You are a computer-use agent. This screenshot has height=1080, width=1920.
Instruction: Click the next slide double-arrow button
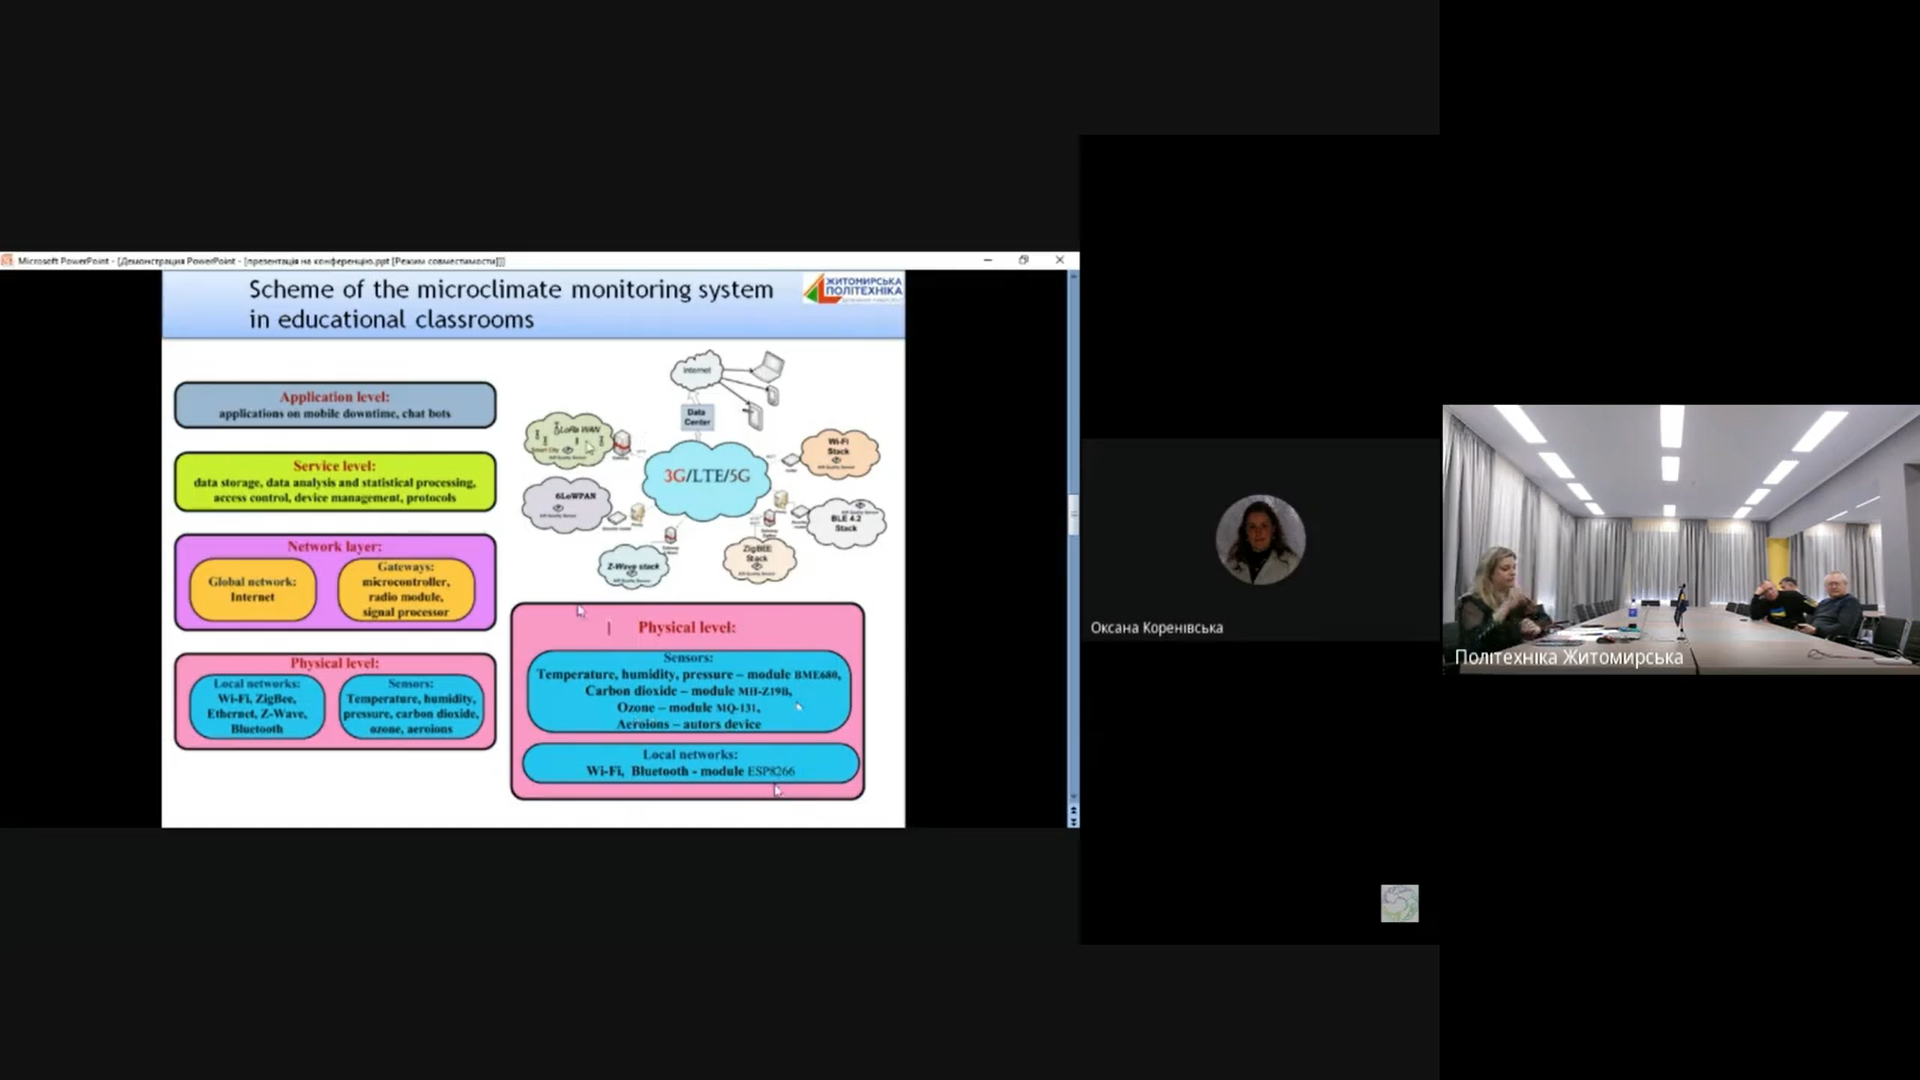tap(1073, 822)
